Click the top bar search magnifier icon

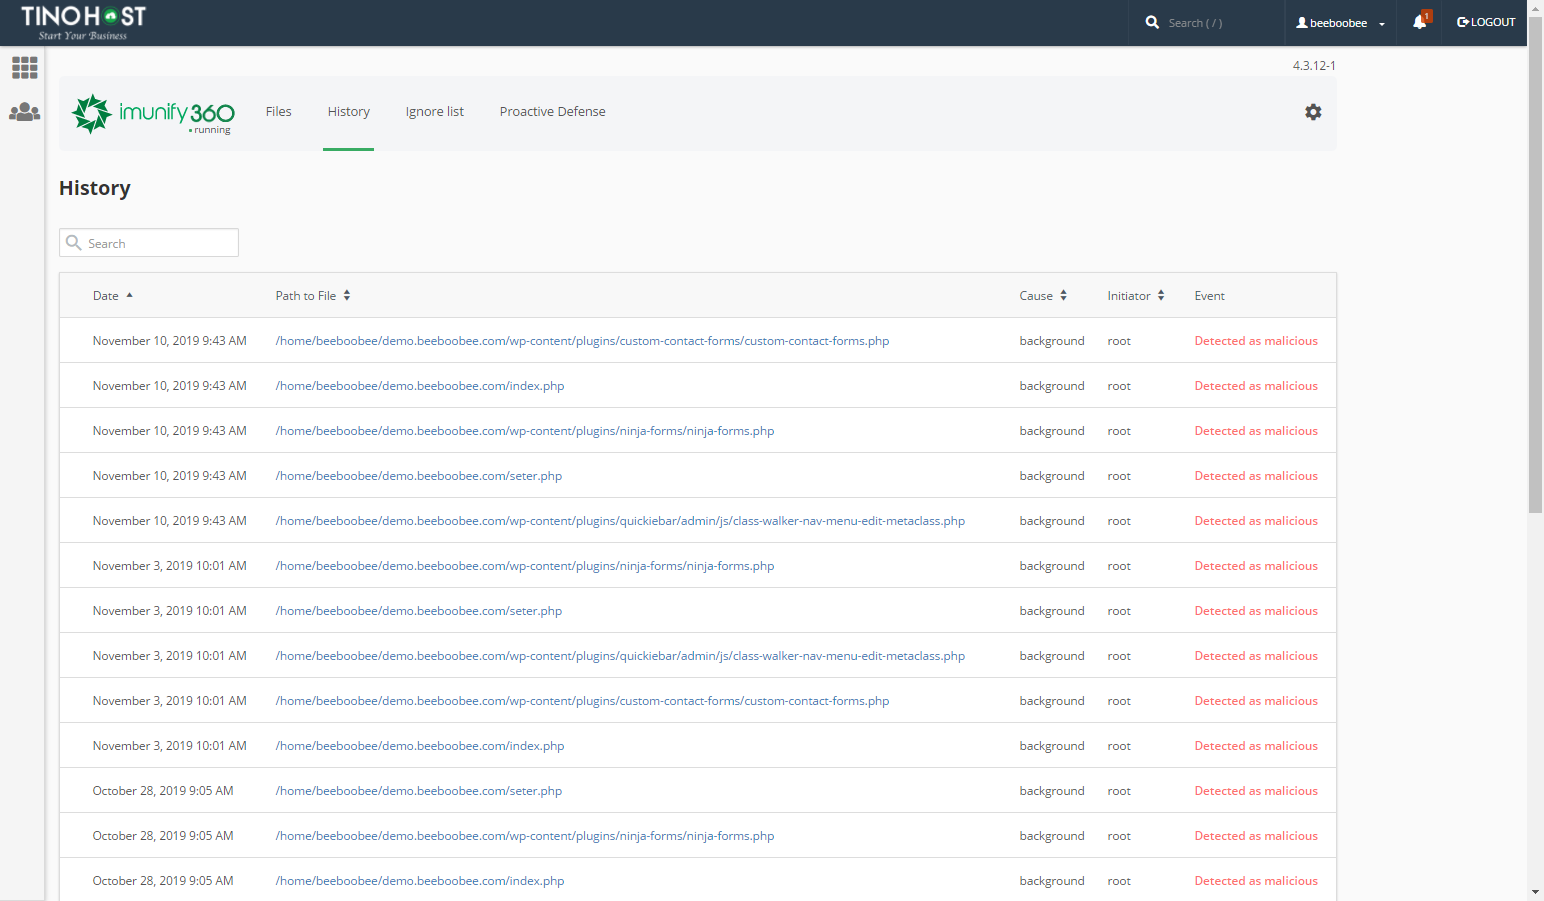(x=1152, y=22)
